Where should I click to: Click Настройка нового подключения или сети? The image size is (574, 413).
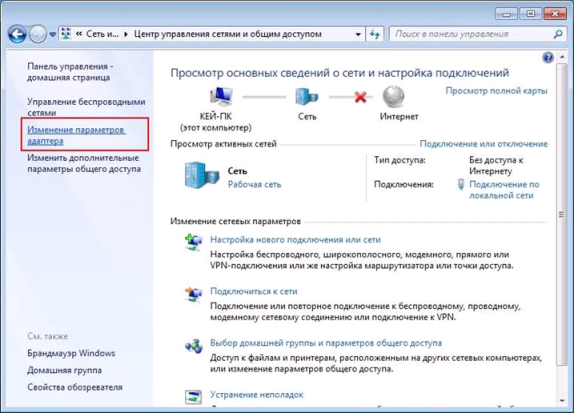[x=295, y=240]
